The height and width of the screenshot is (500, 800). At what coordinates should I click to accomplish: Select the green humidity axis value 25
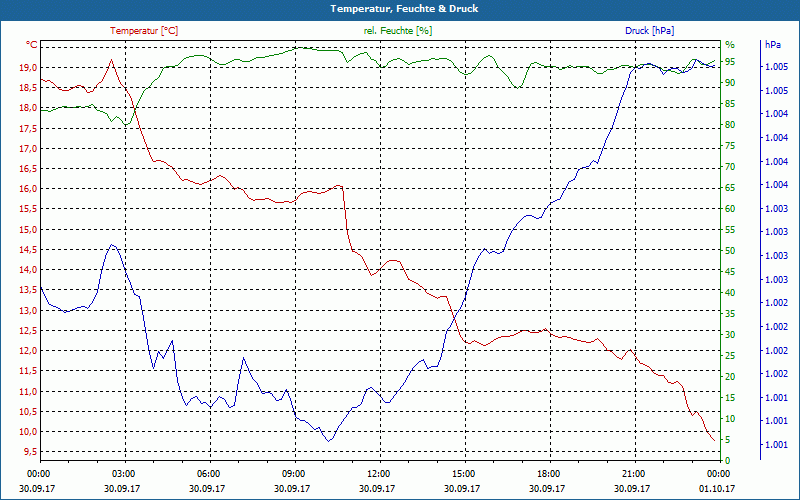pos(730,356)
